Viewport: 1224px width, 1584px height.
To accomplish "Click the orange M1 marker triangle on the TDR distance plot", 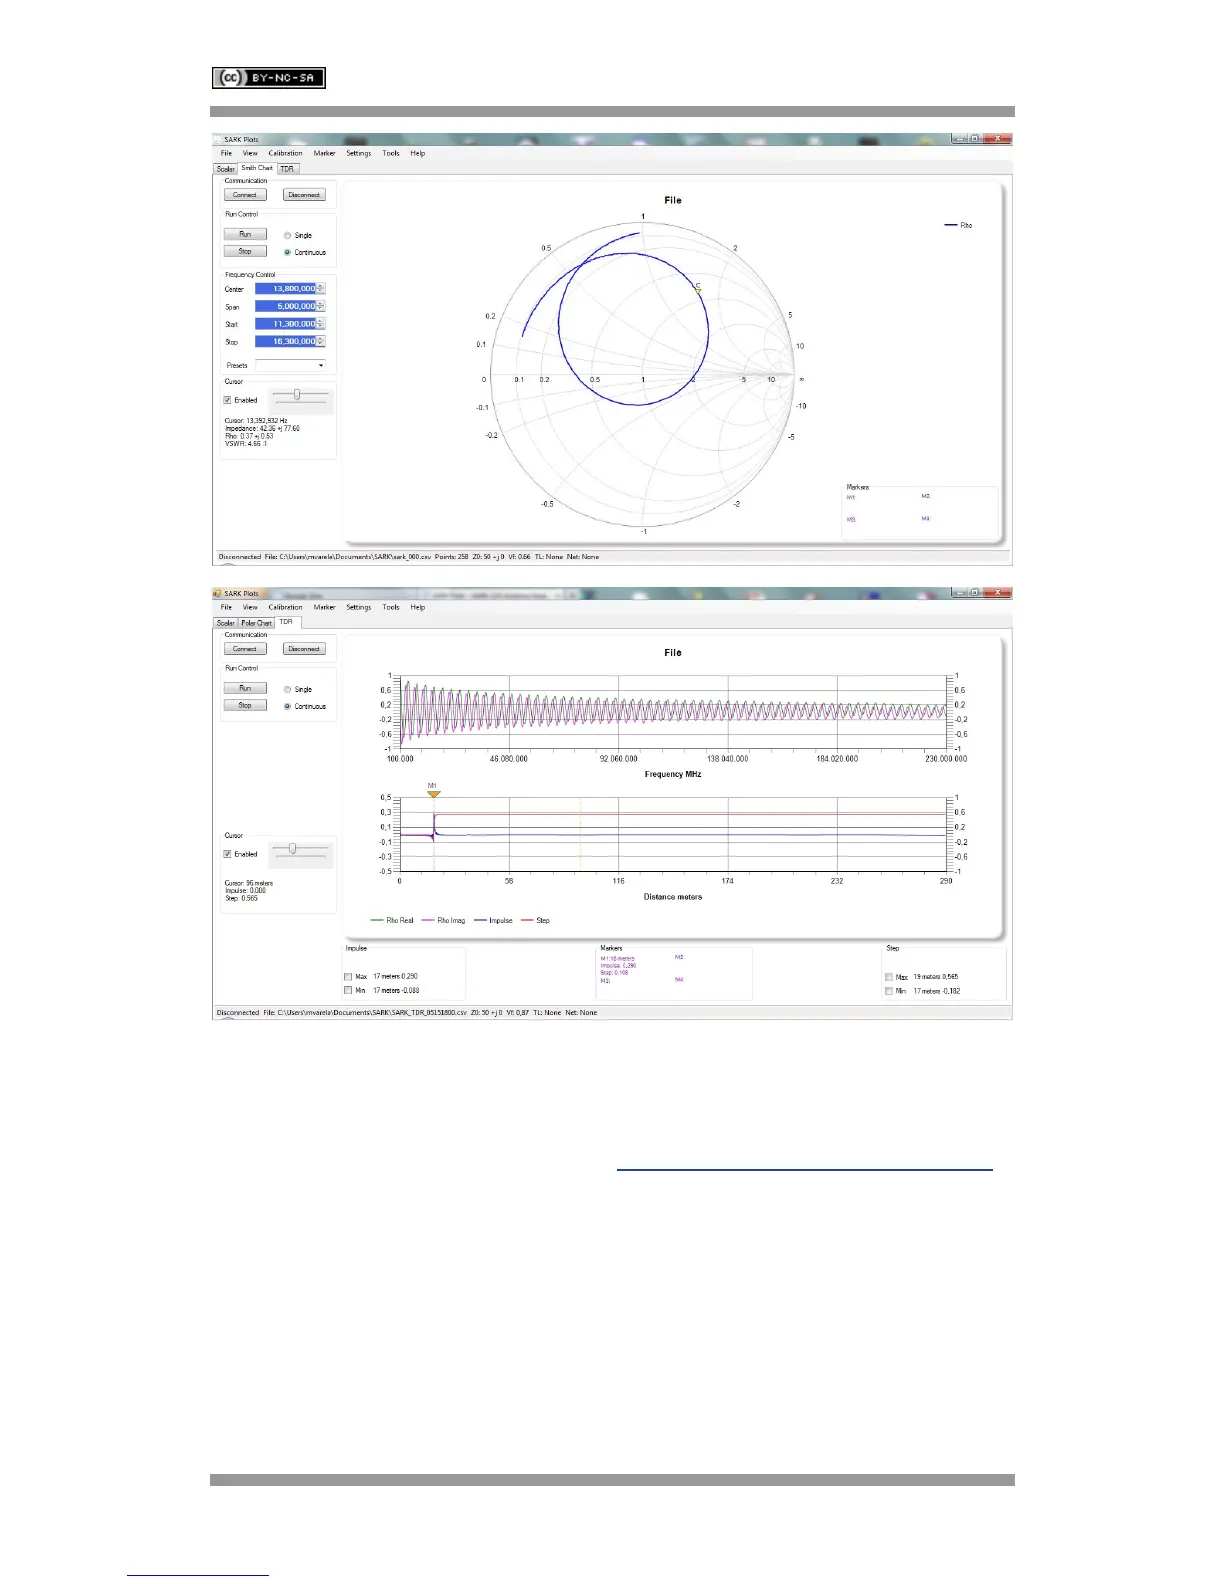I will click(x=433, y=793).
